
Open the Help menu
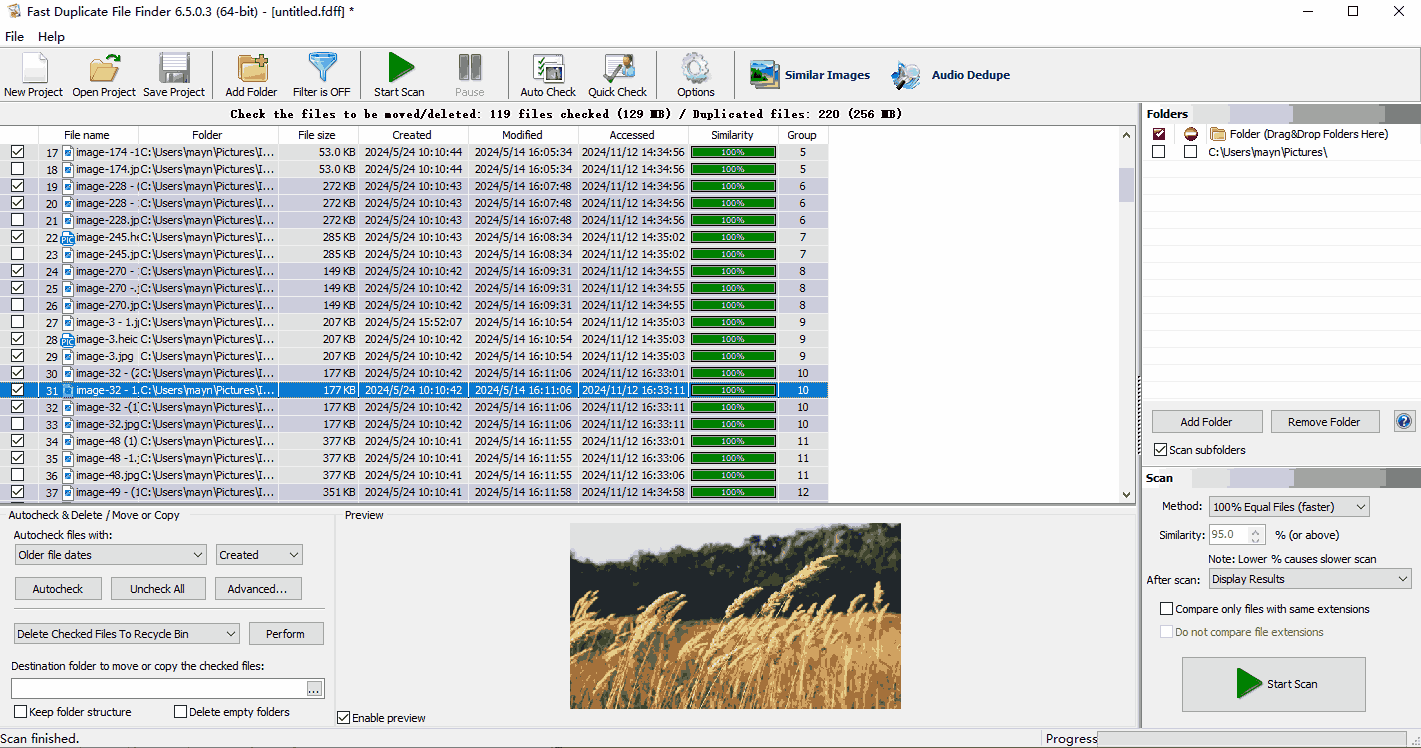point(51,36)
